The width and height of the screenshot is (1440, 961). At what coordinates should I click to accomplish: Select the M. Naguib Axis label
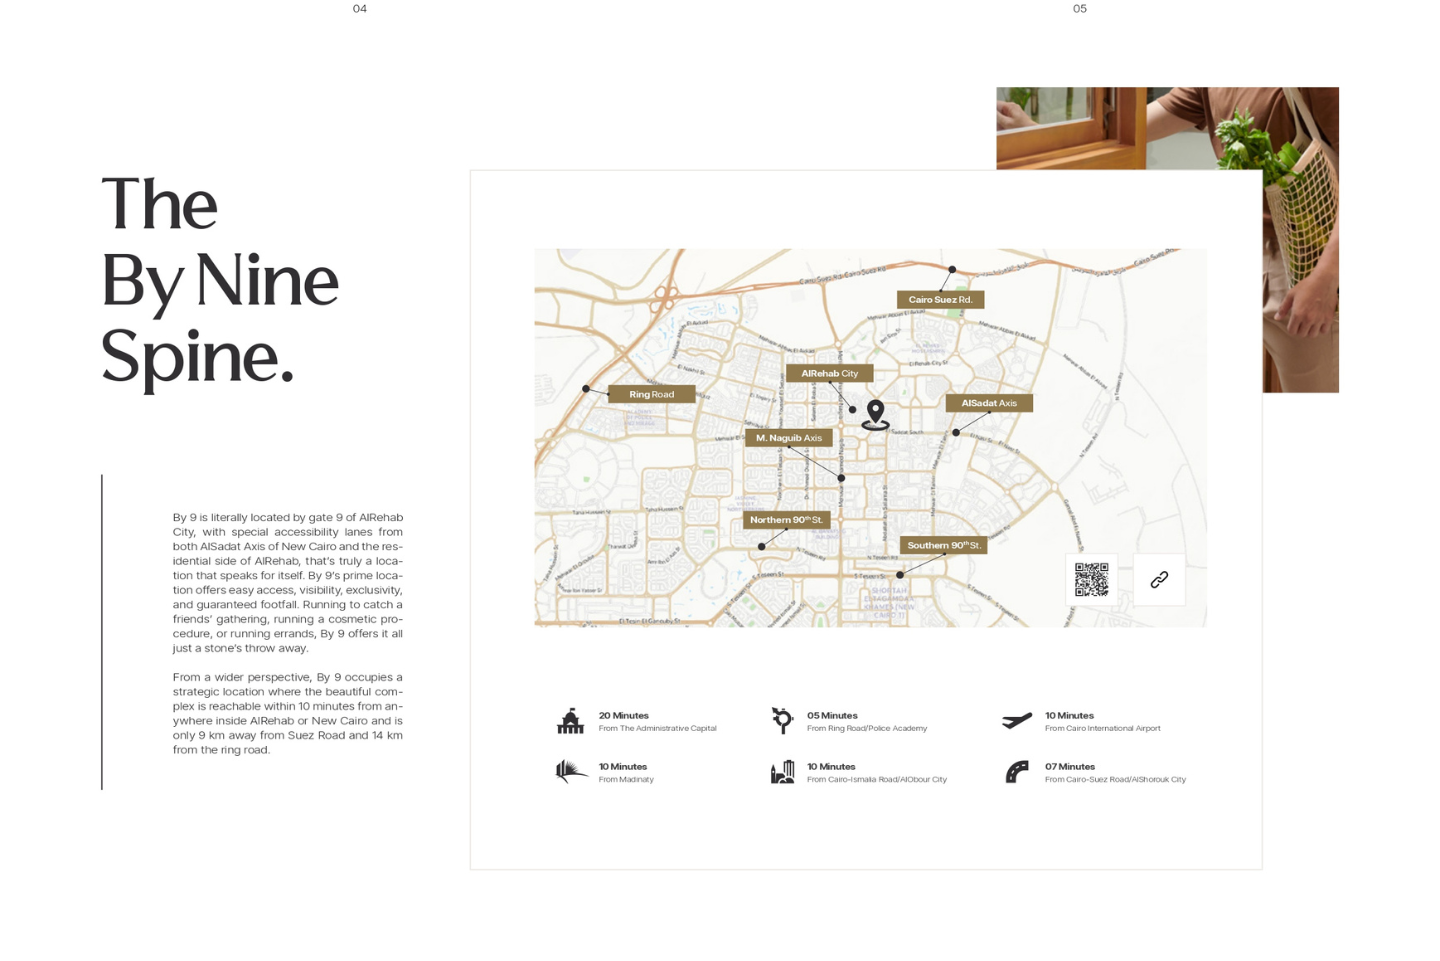pyautogui.click(x=788, y=438)
